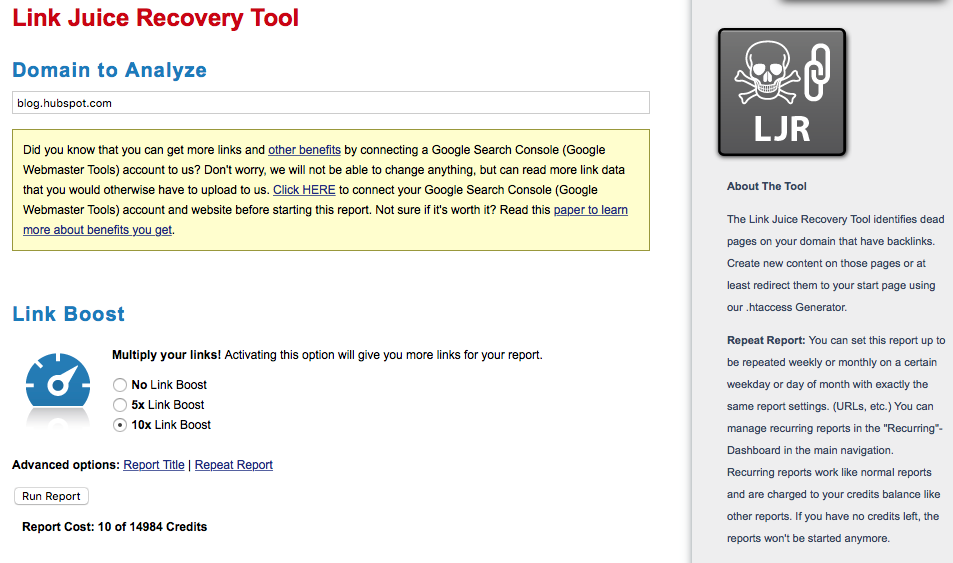Click the 'Repeat Report:' bold label in sidebar
The height and width of the screenshot is (563, 953).
[x=766, y=340]
